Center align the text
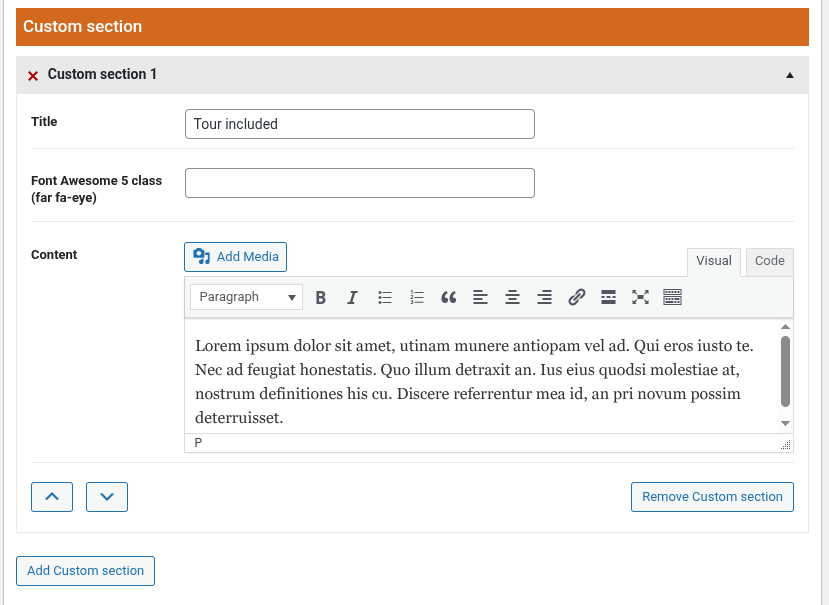829x605 pixels. 512,297
